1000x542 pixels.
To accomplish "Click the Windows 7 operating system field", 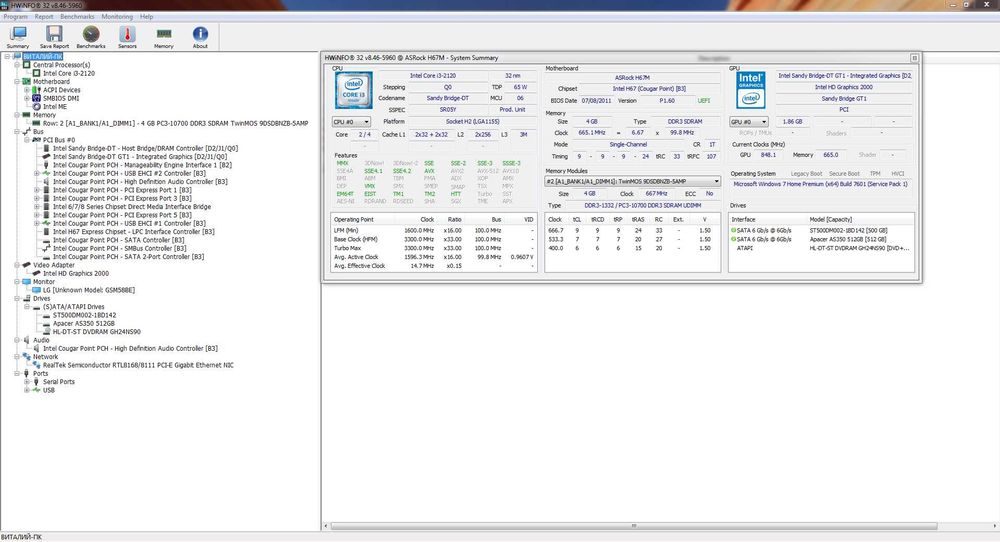I will pyautogui.click(x=820, y=184).
